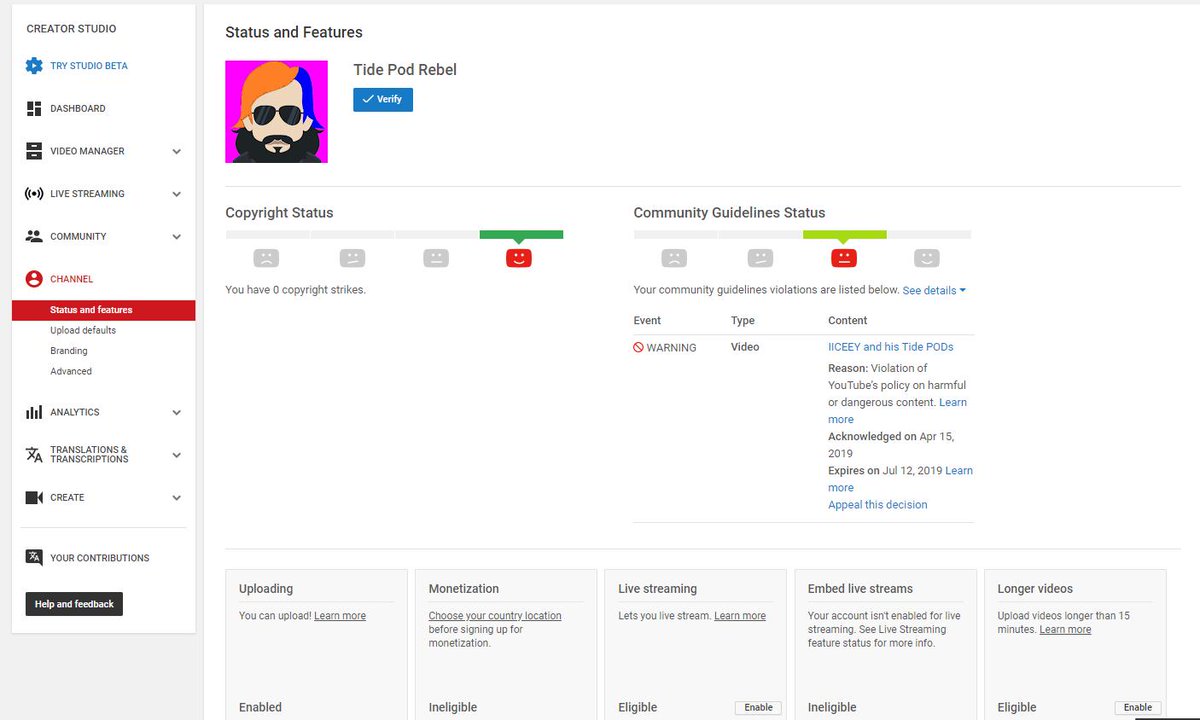Viewport: 1200px width, 720px height.
Task: Click the lime Community Guidelines status segment
Action: coord(845,235)
